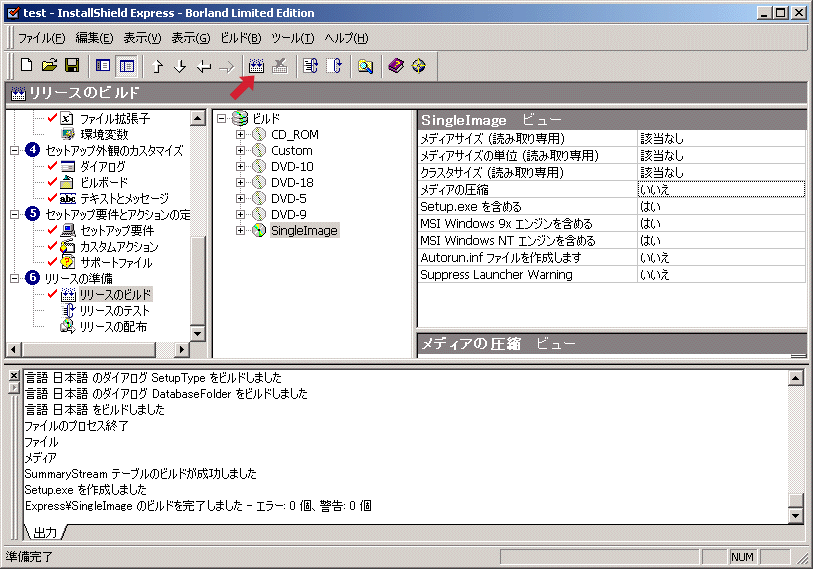813x569 pixels.
Task: Click the メディアの圧縮 value いいえ
Action: (721, 189)
